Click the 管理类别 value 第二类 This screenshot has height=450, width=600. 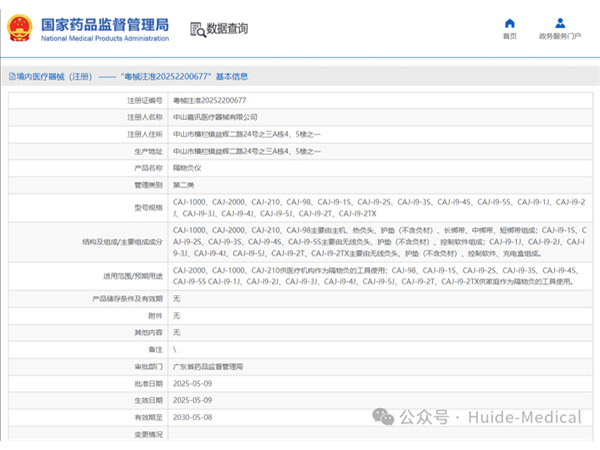point(184,184)
